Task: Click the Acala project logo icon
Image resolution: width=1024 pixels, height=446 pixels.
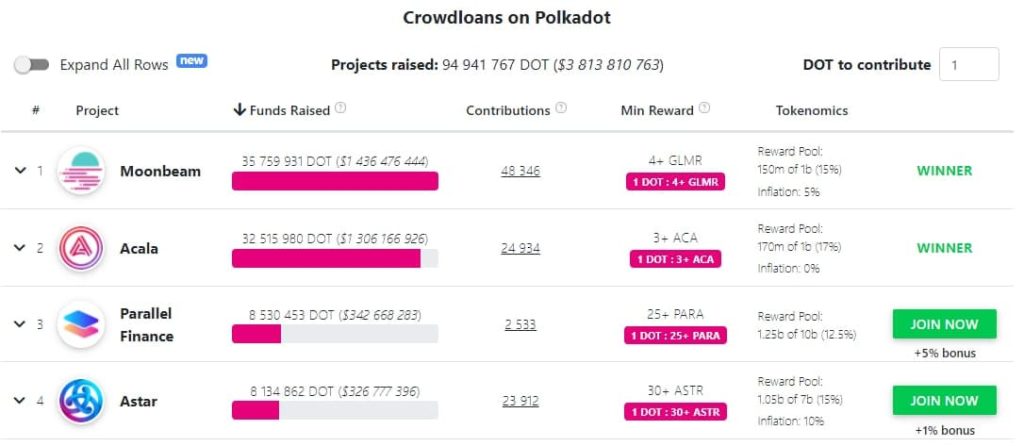Action: tap(81, 248)
